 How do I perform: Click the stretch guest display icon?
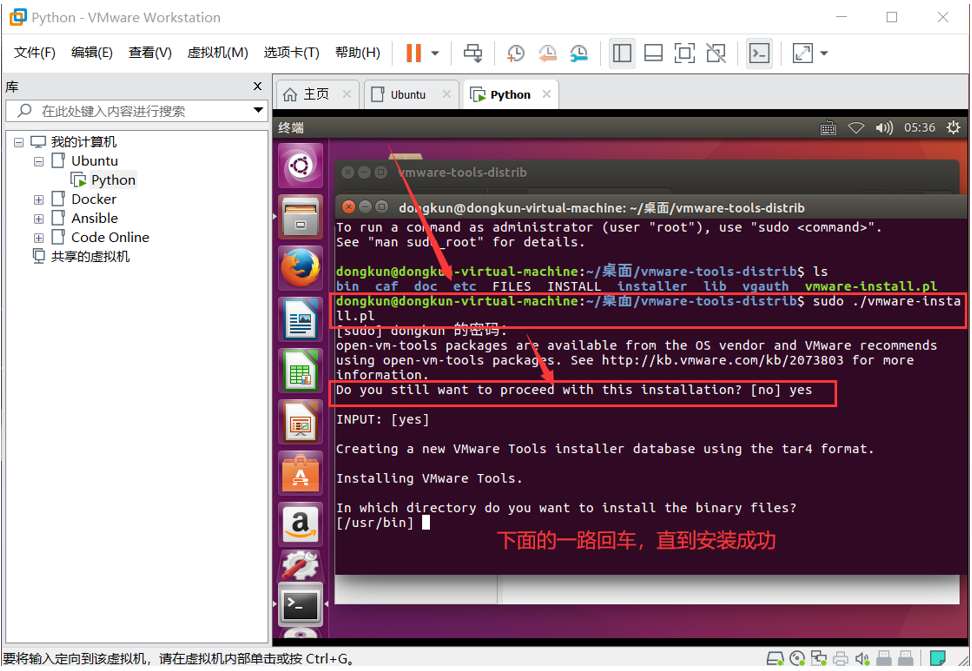pos(803,53)
